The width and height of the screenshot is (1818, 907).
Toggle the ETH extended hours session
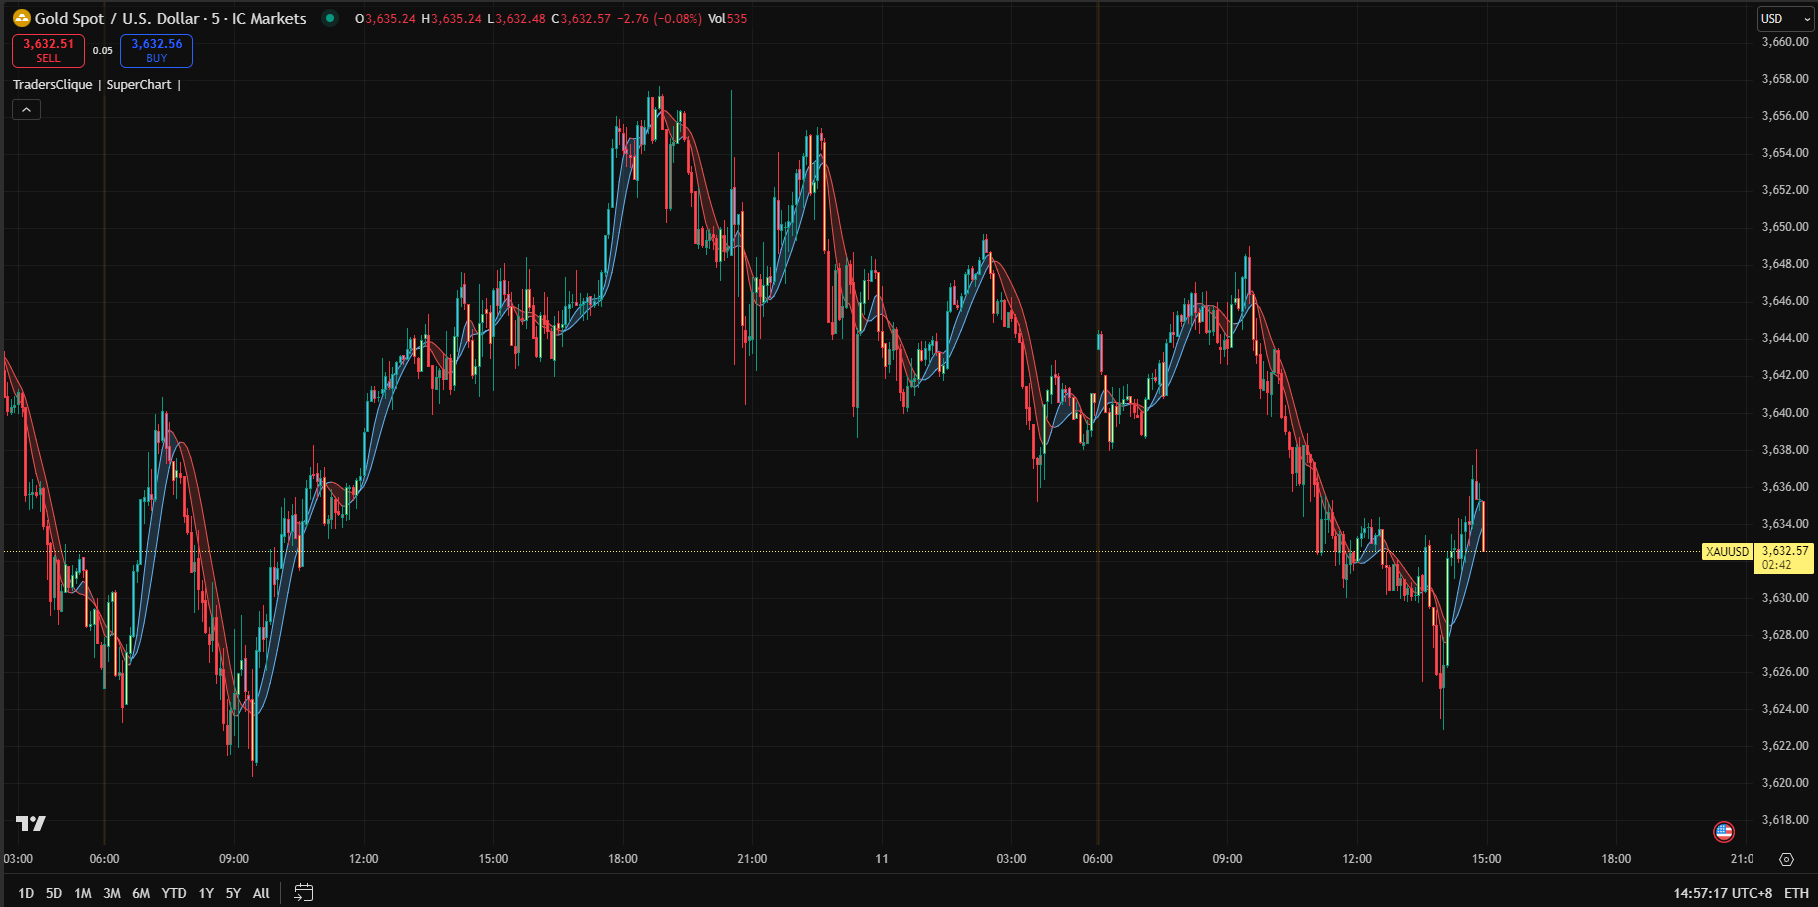pyautogui.click(x=1796, y=893)
